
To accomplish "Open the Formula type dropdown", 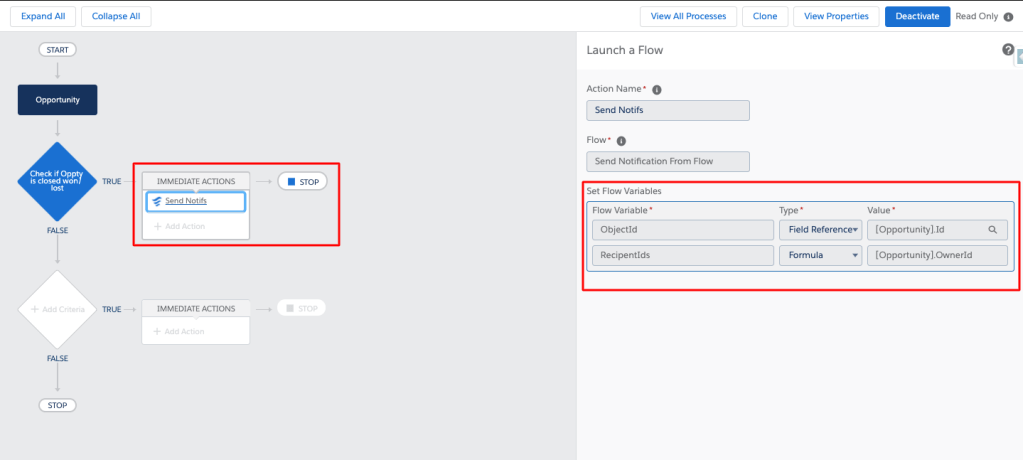I will (820, 256).
